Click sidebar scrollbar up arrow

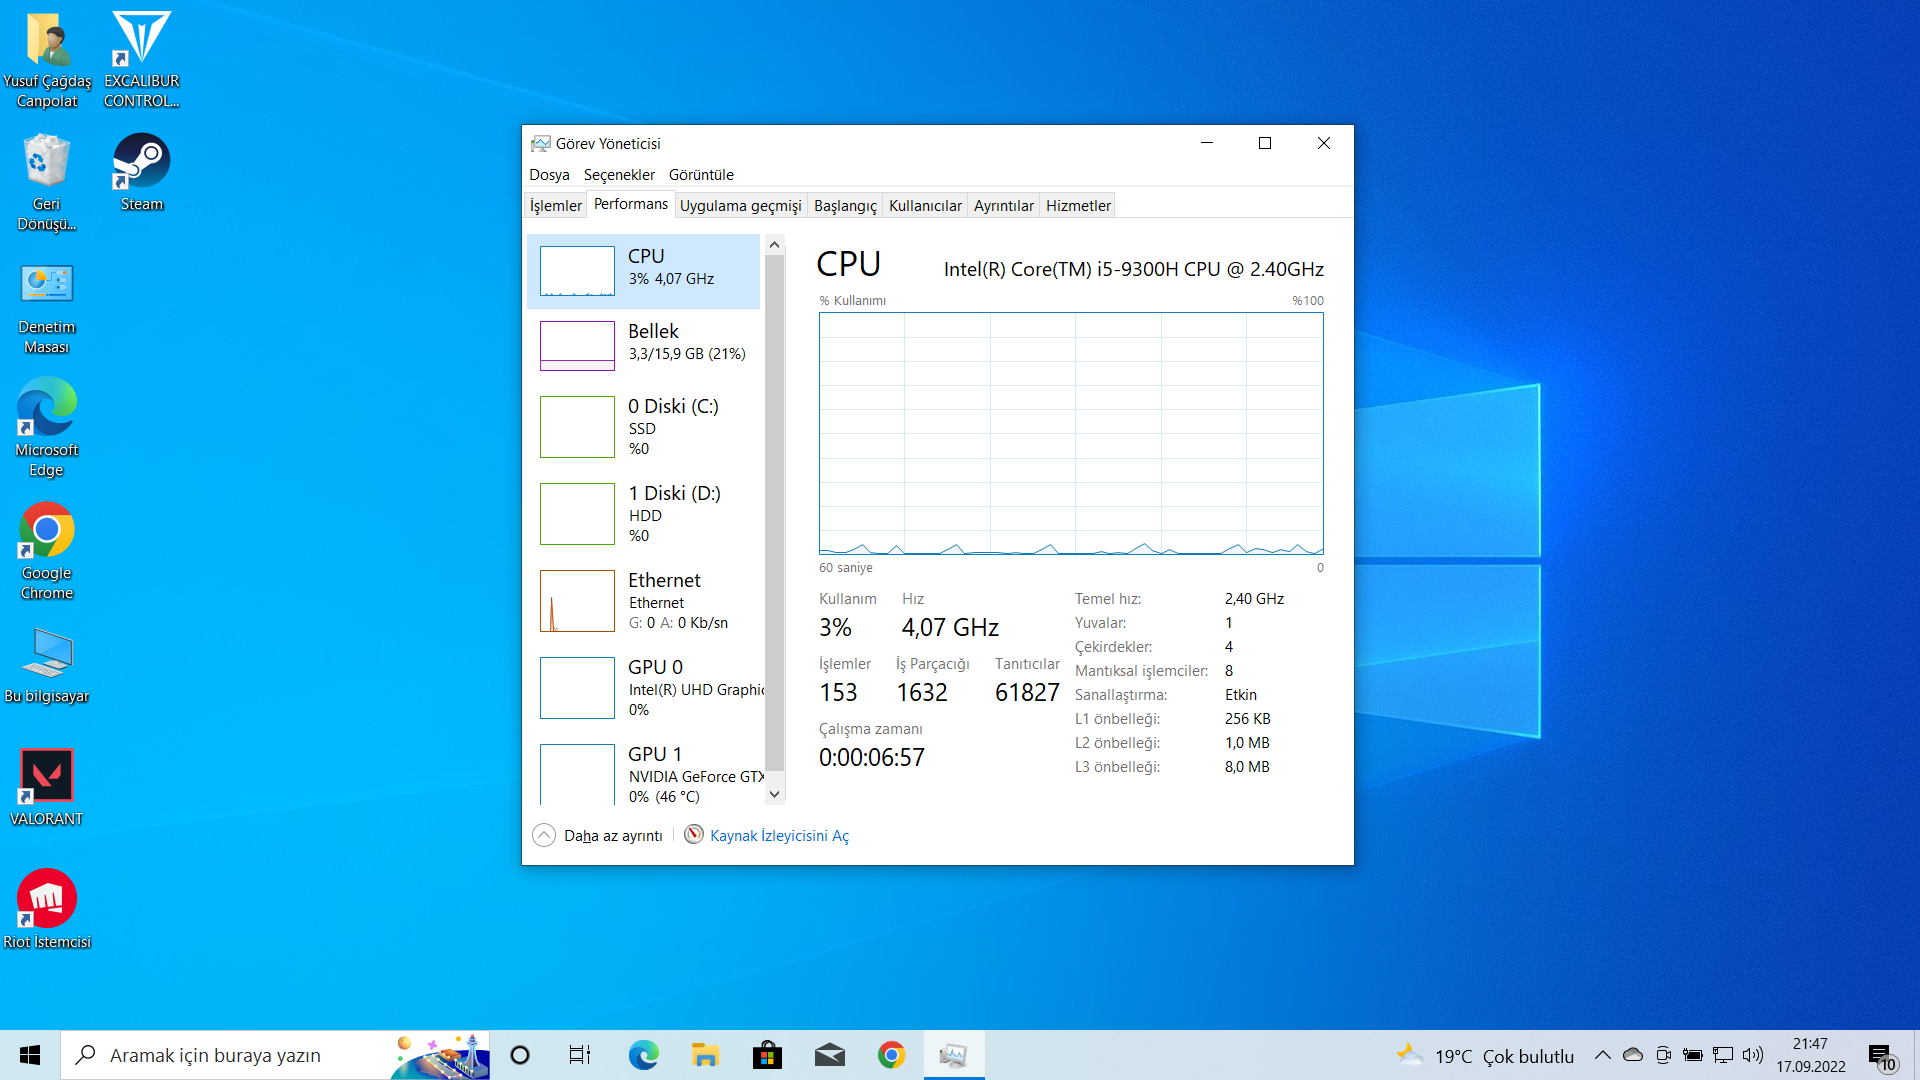coord(774,245)
